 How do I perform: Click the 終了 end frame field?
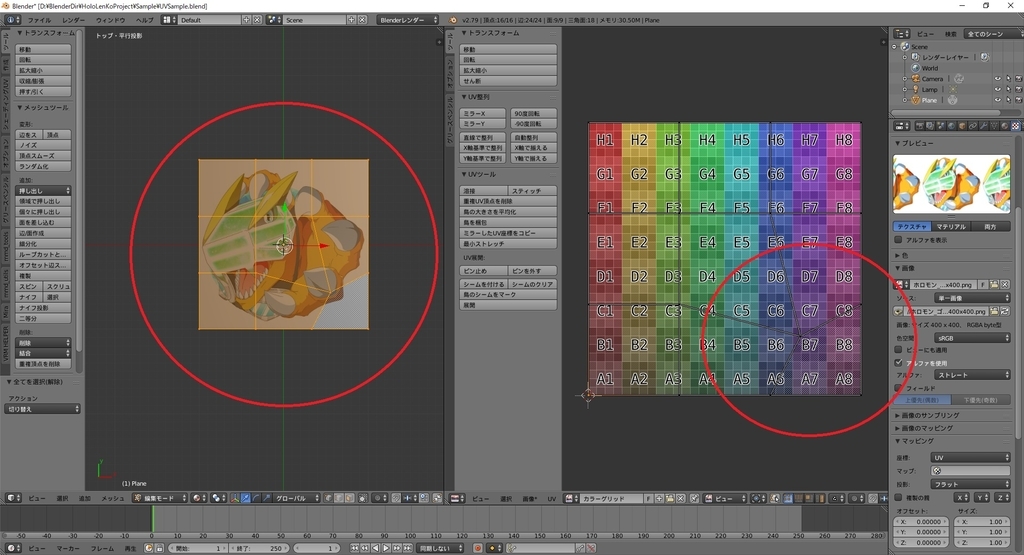[258, 548]
